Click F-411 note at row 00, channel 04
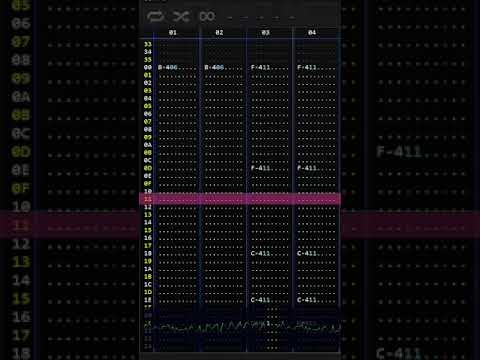The width and height of the screenshot is (480, 360). pos(307,67)
